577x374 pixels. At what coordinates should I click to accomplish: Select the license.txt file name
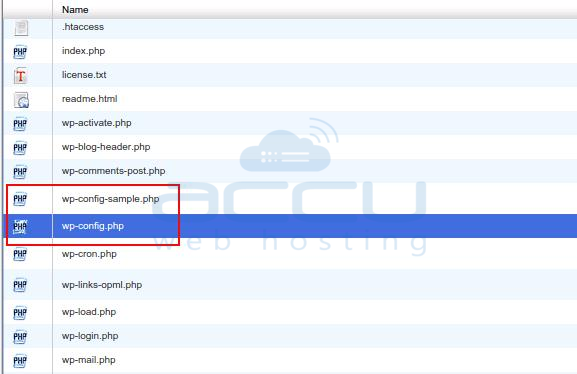[x=84, y=75]
